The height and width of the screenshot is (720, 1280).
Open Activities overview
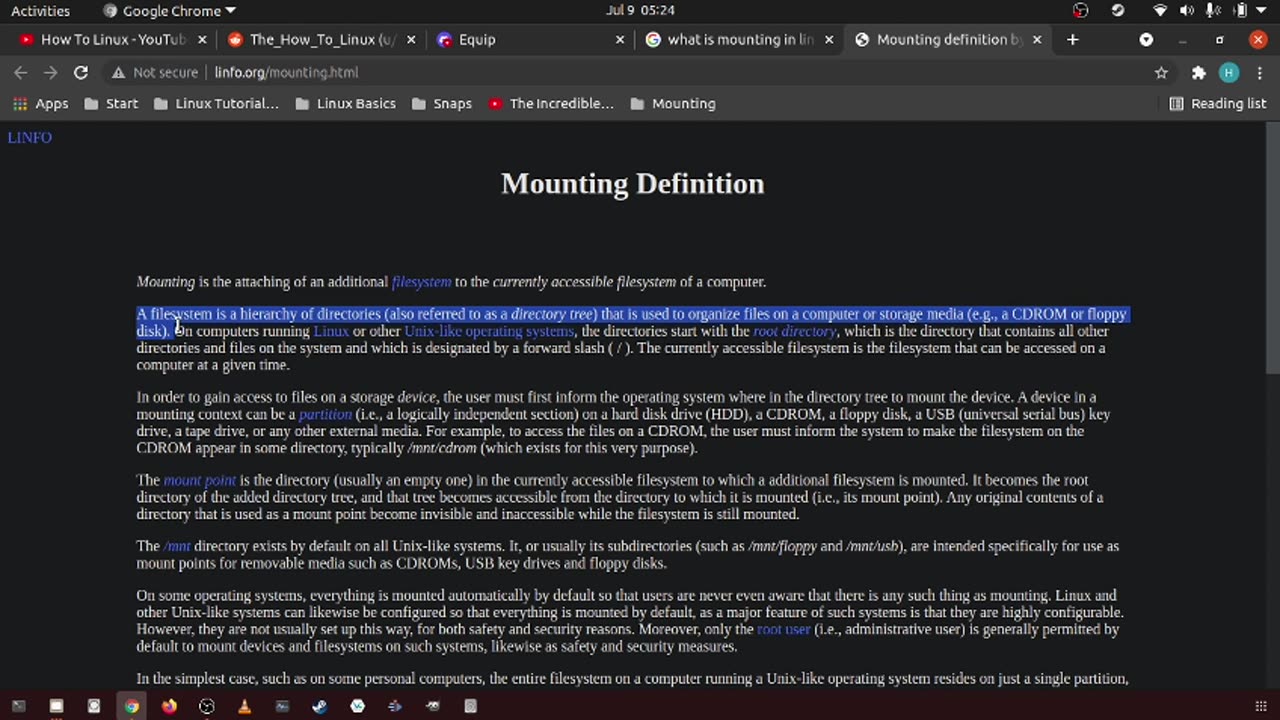40,11
